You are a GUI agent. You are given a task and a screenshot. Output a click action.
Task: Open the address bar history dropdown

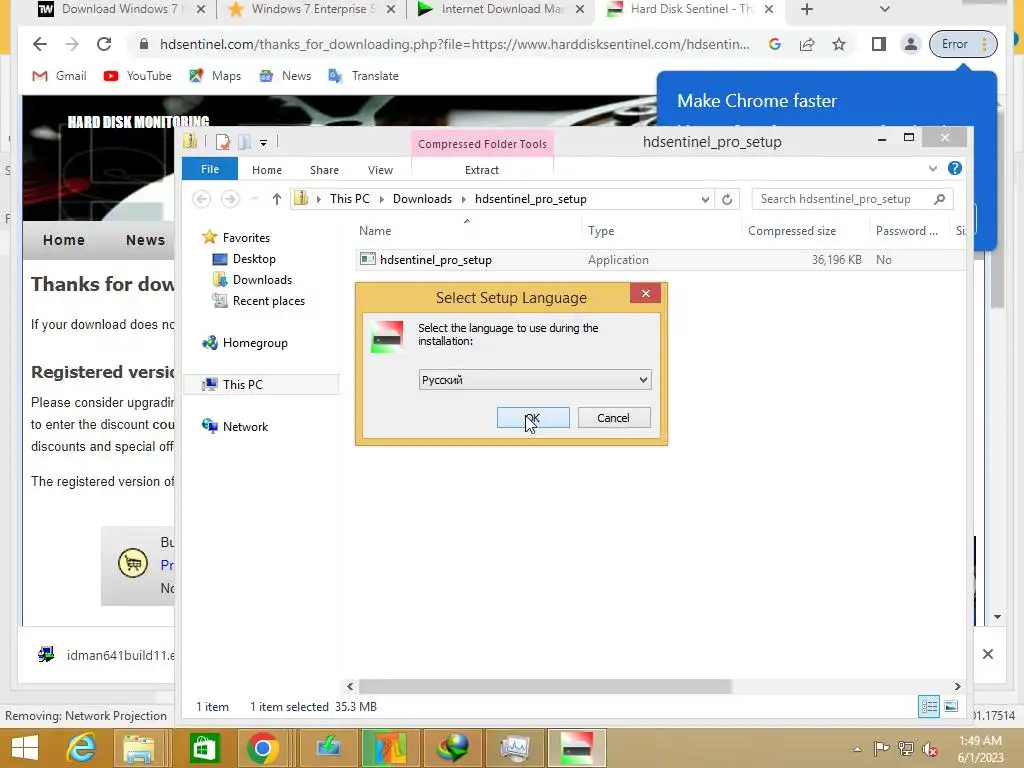(705, 199)
